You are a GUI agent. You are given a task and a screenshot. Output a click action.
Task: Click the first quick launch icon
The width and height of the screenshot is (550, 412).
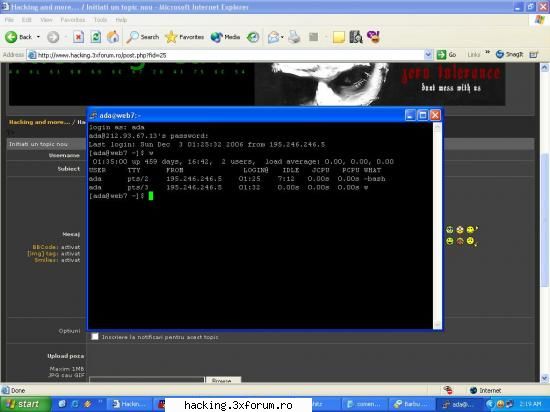(62, 404)
